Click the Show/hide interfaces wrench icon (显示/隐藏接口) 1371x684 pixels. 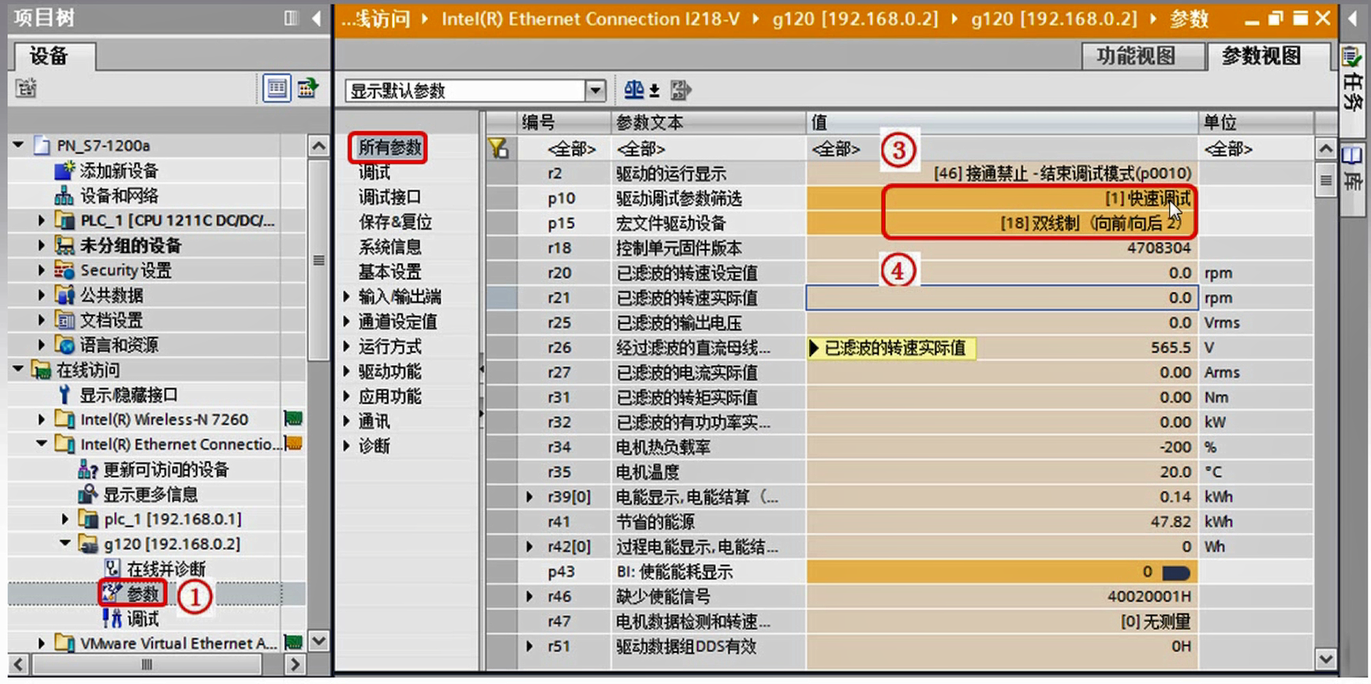(x=65, y=395)
